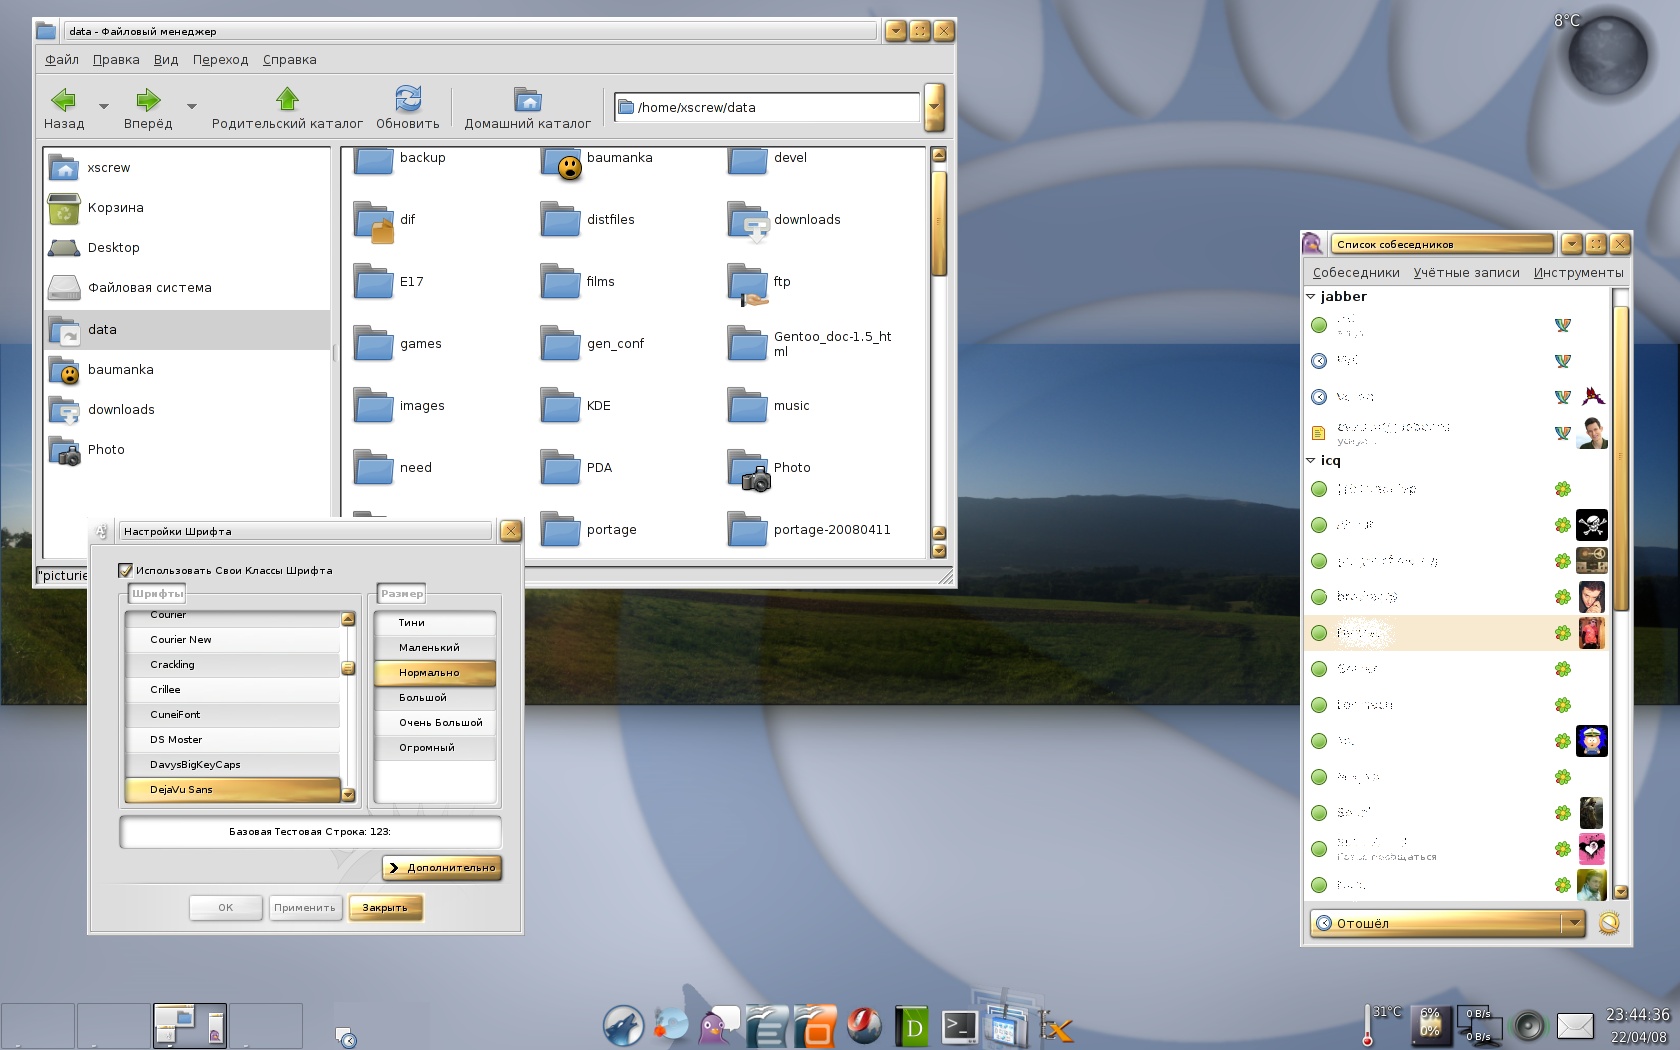Choose Большой font size
Viewport: 1680px width, 1050px height.
(x=435, y=698)
